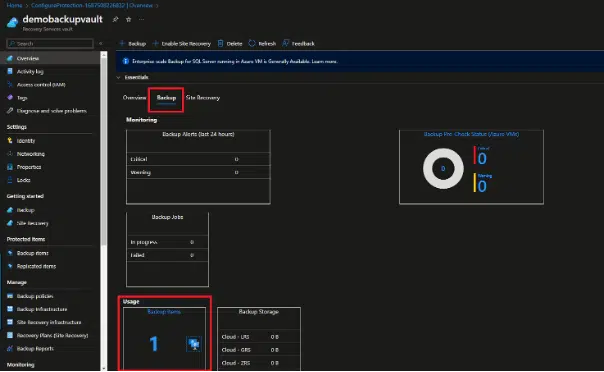Click scrollbar down arrow in sidebar
The image size is (604, 372).
pyautogui.click(x=104, y=368)
